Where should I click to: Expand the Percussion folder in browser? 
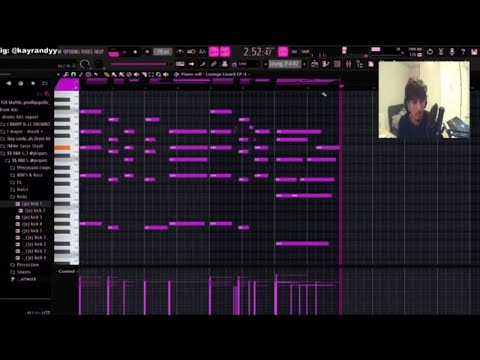click(28, 265)
